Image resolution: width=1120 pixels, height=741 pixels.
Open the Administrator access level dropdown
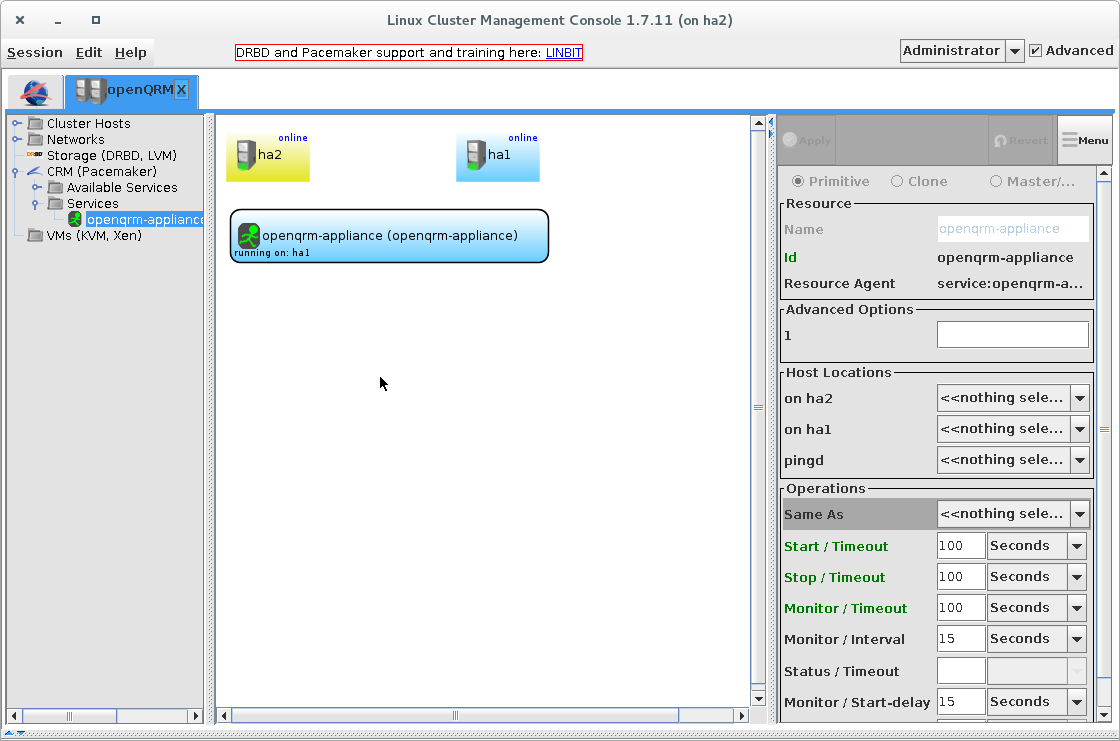point(1014,51)
